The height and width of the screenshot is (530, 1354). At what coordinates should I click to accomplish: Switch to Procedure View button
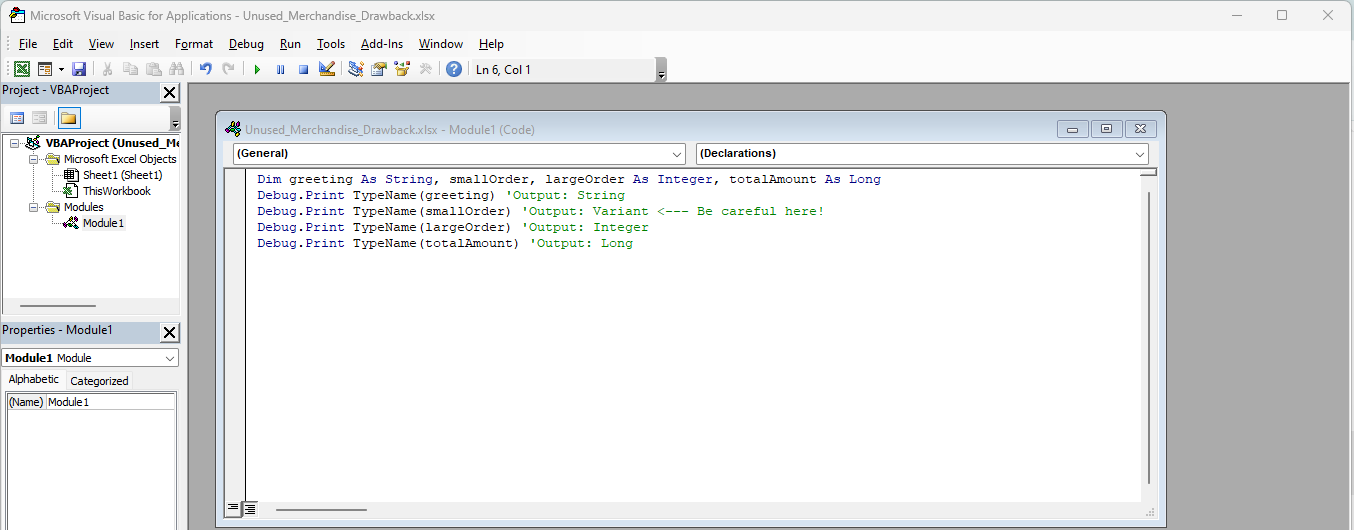point(233,508)
